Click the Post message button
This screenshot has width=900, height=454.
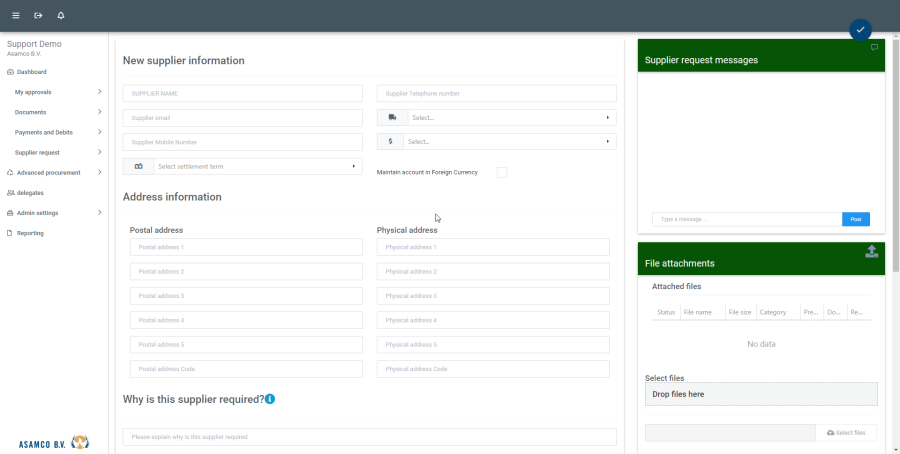coord(855,219)
